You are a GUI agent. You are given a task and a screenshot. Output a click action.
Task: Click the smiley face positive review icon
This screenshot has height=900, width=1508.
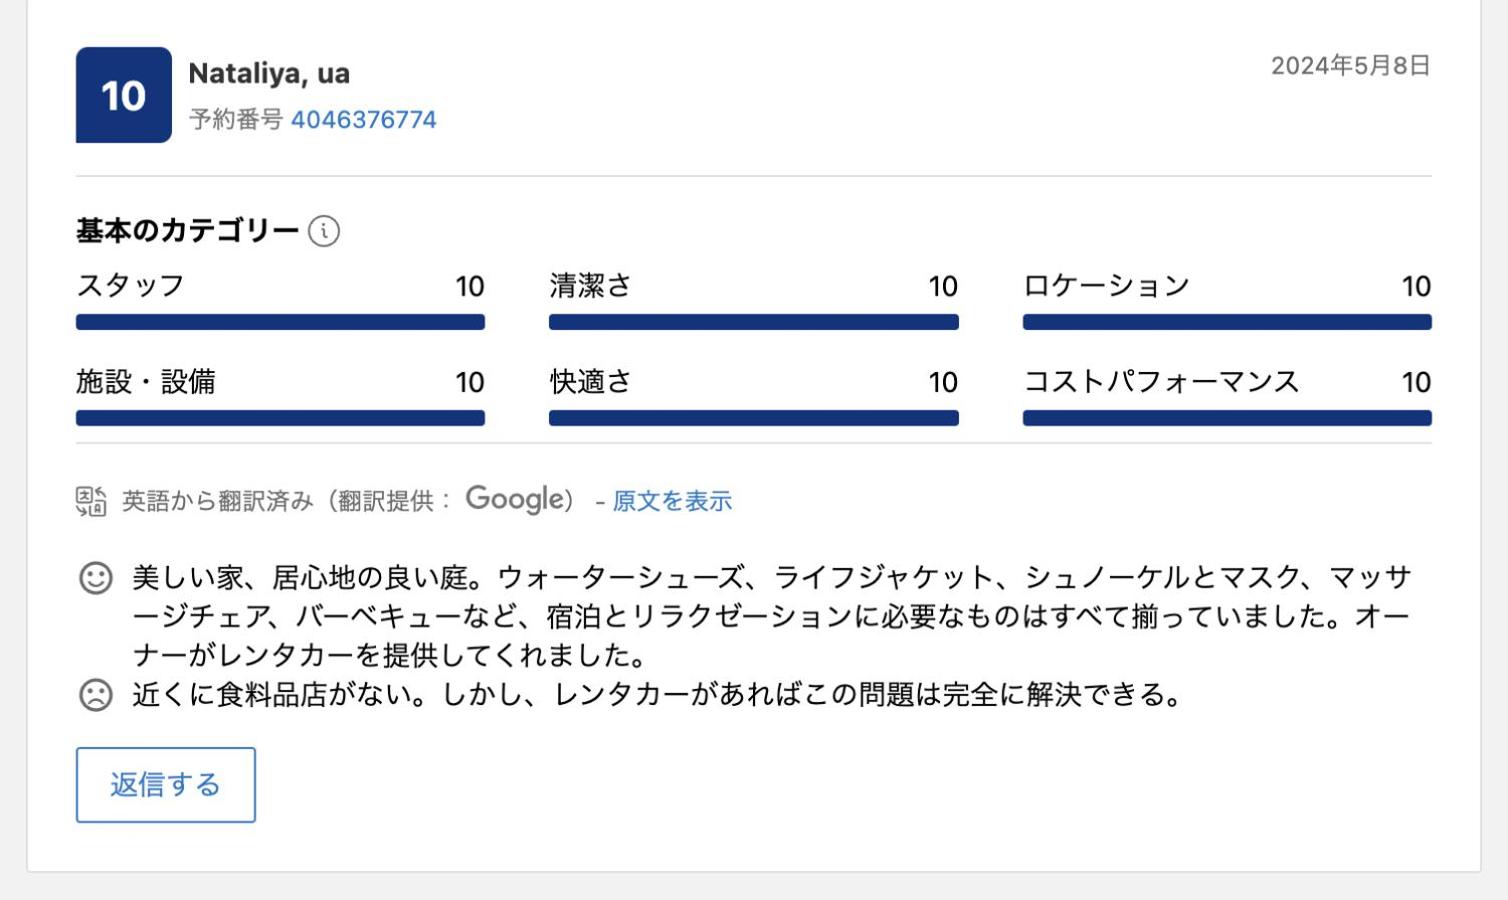96,578
